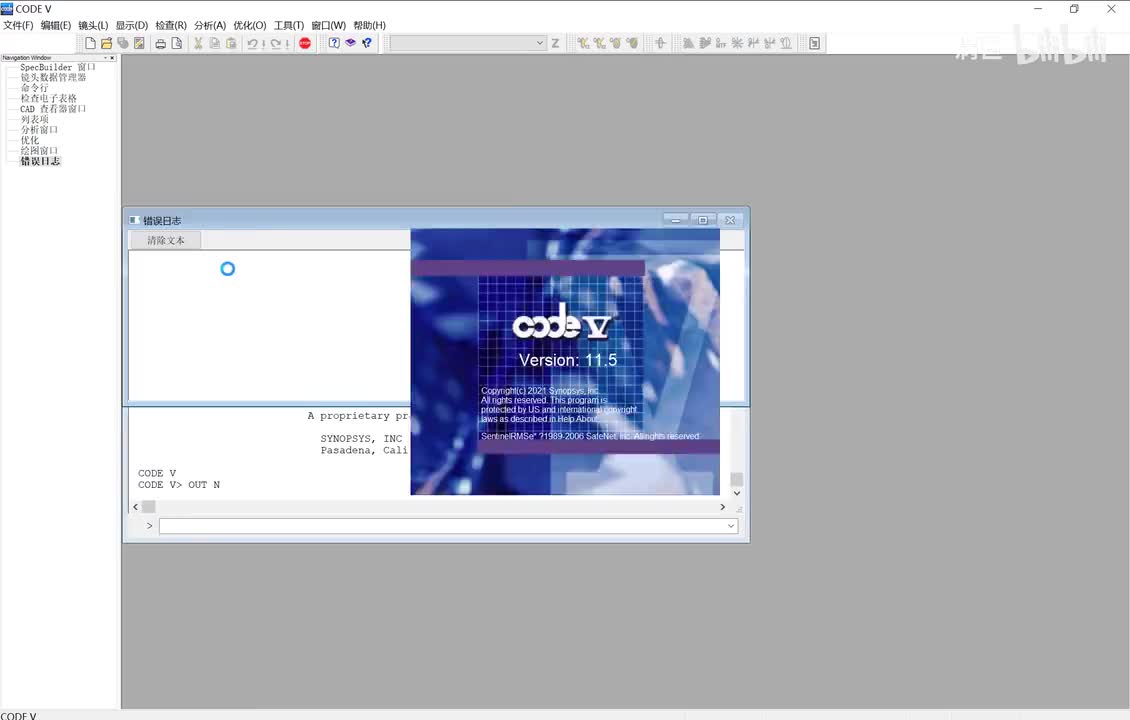Select 列表项 in navigation tree
1130x720 pixels.
point(34,119)
